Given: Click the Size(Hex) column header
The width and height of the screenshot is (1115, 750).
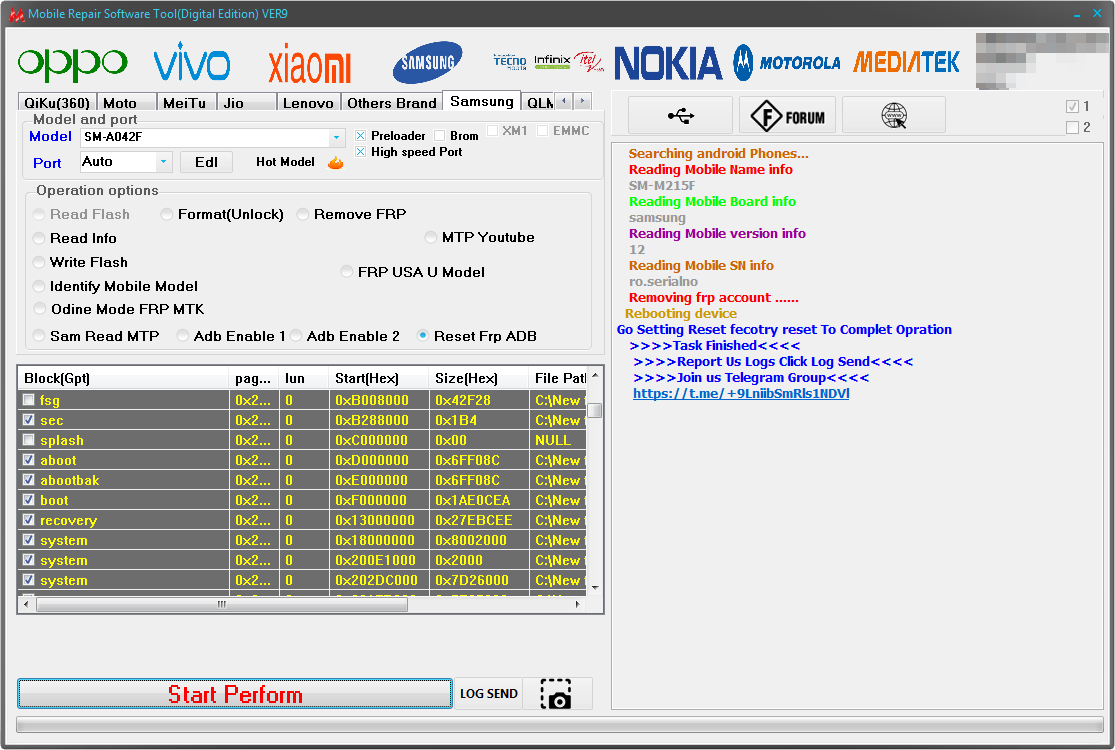Looking at the screenshot, I should tap(478, 378).
